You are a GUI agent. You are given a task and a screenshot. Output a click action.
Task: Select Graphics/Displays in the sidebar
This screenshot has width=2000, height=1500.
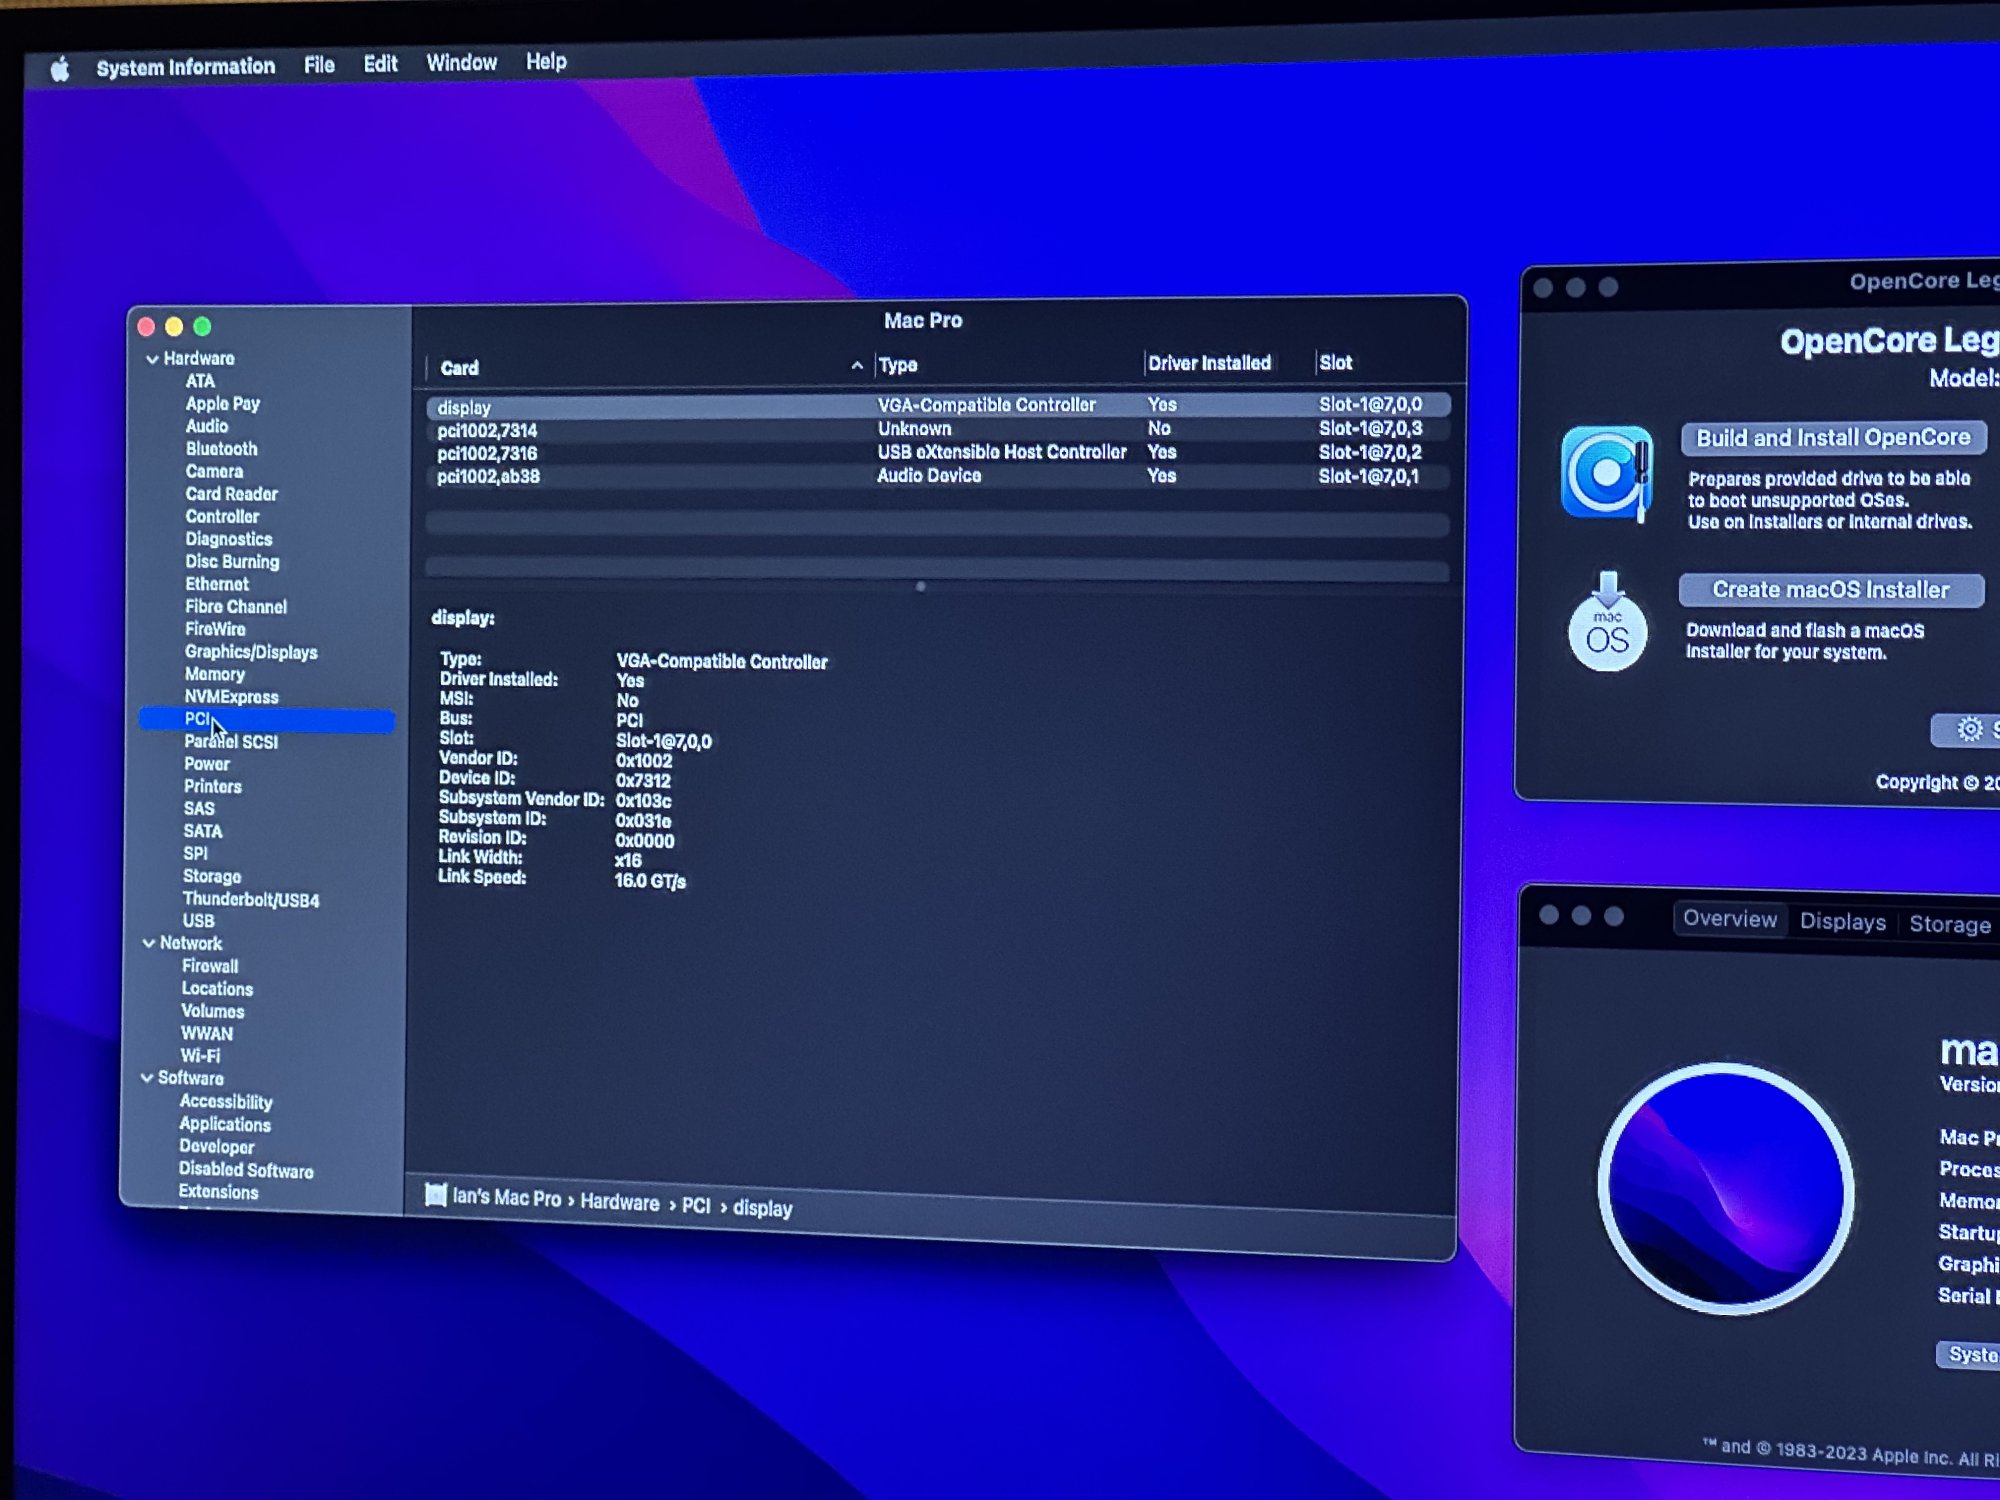click(251, 652)
